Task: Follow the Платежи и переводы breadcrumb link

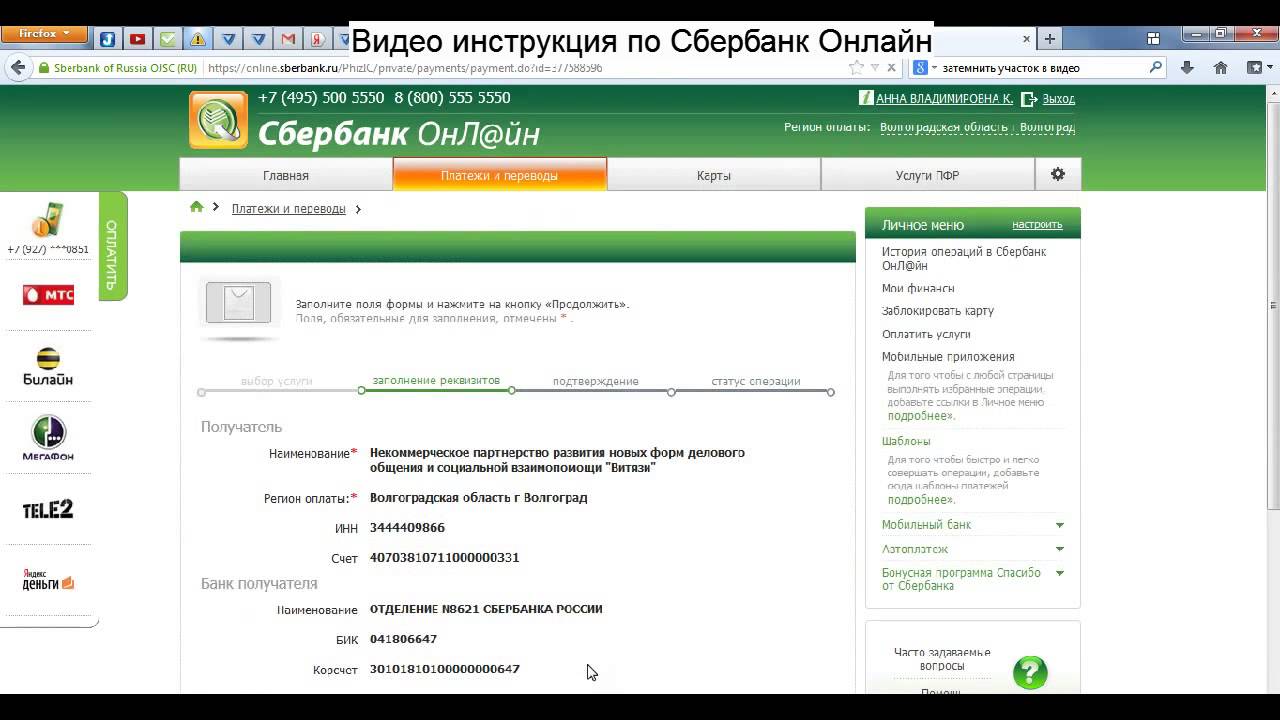Action: point(288,209)
